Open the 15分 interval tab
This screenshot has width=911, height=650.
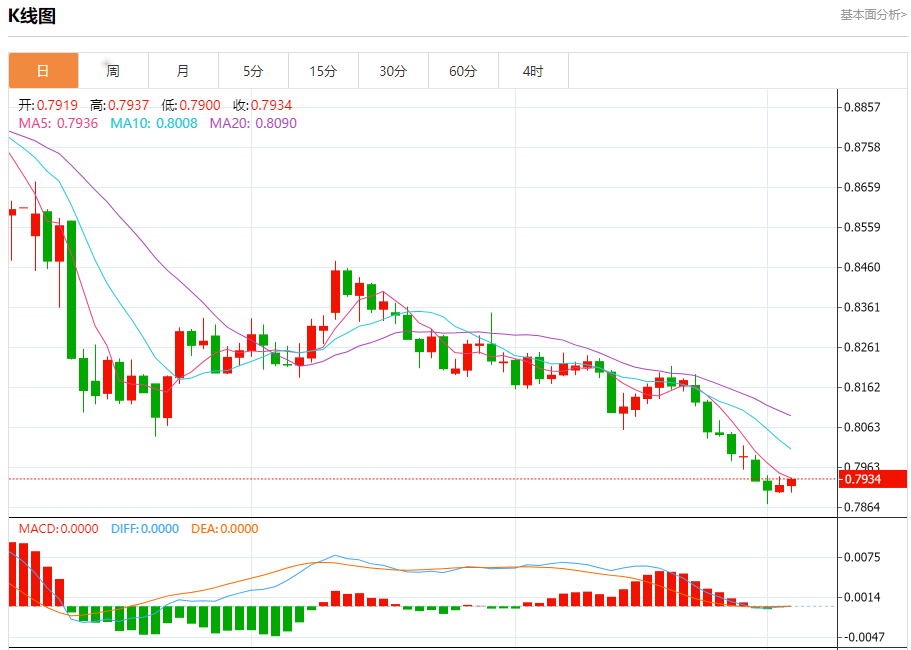(x=324, y=71)
